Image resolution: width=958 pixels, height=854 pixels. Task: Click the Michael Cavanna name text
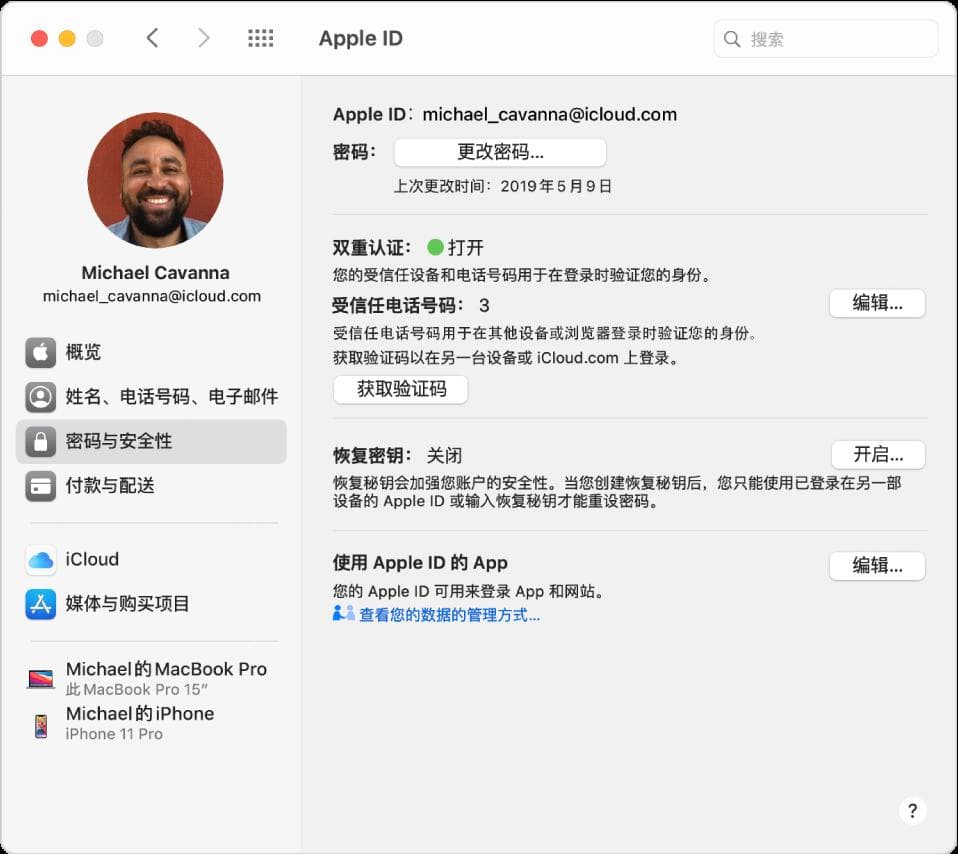coord(156,272)
